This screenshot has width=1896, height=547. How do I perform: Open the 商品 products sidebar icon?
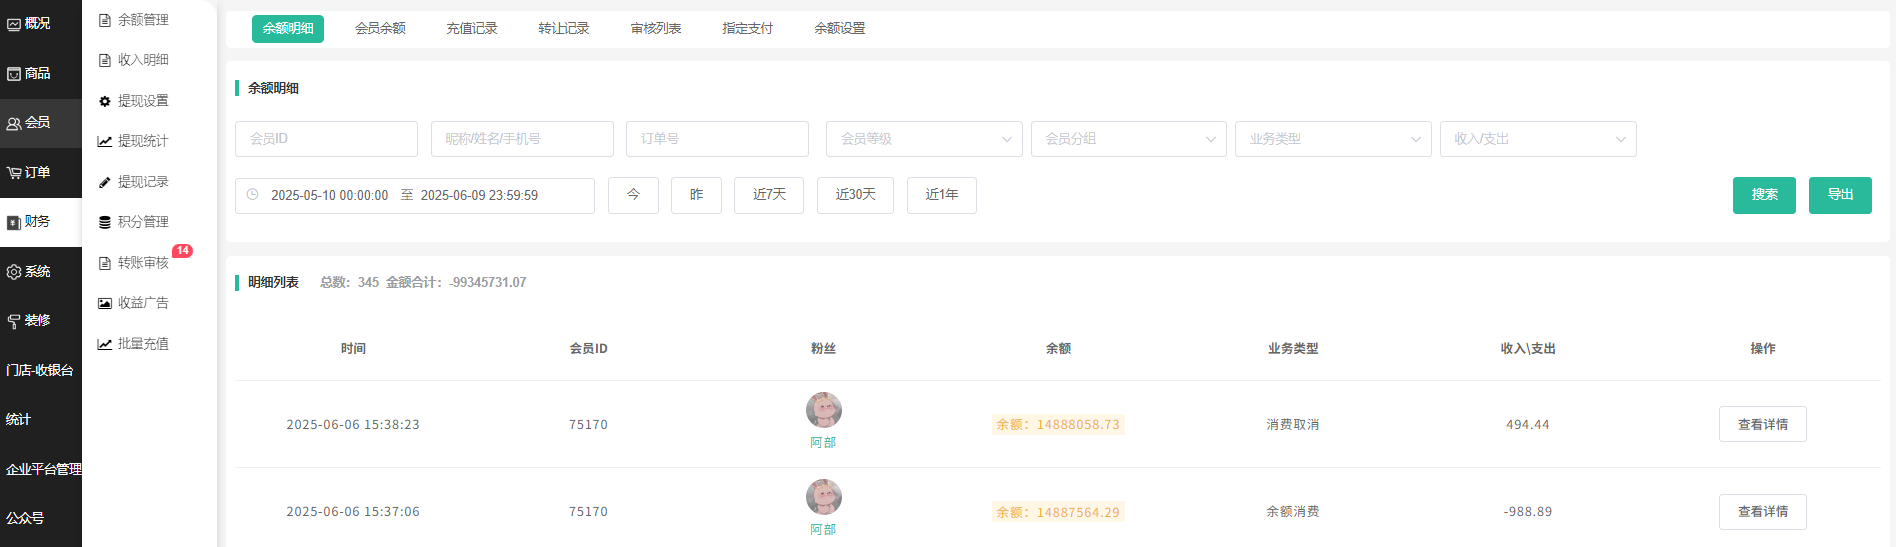point(14,74)
